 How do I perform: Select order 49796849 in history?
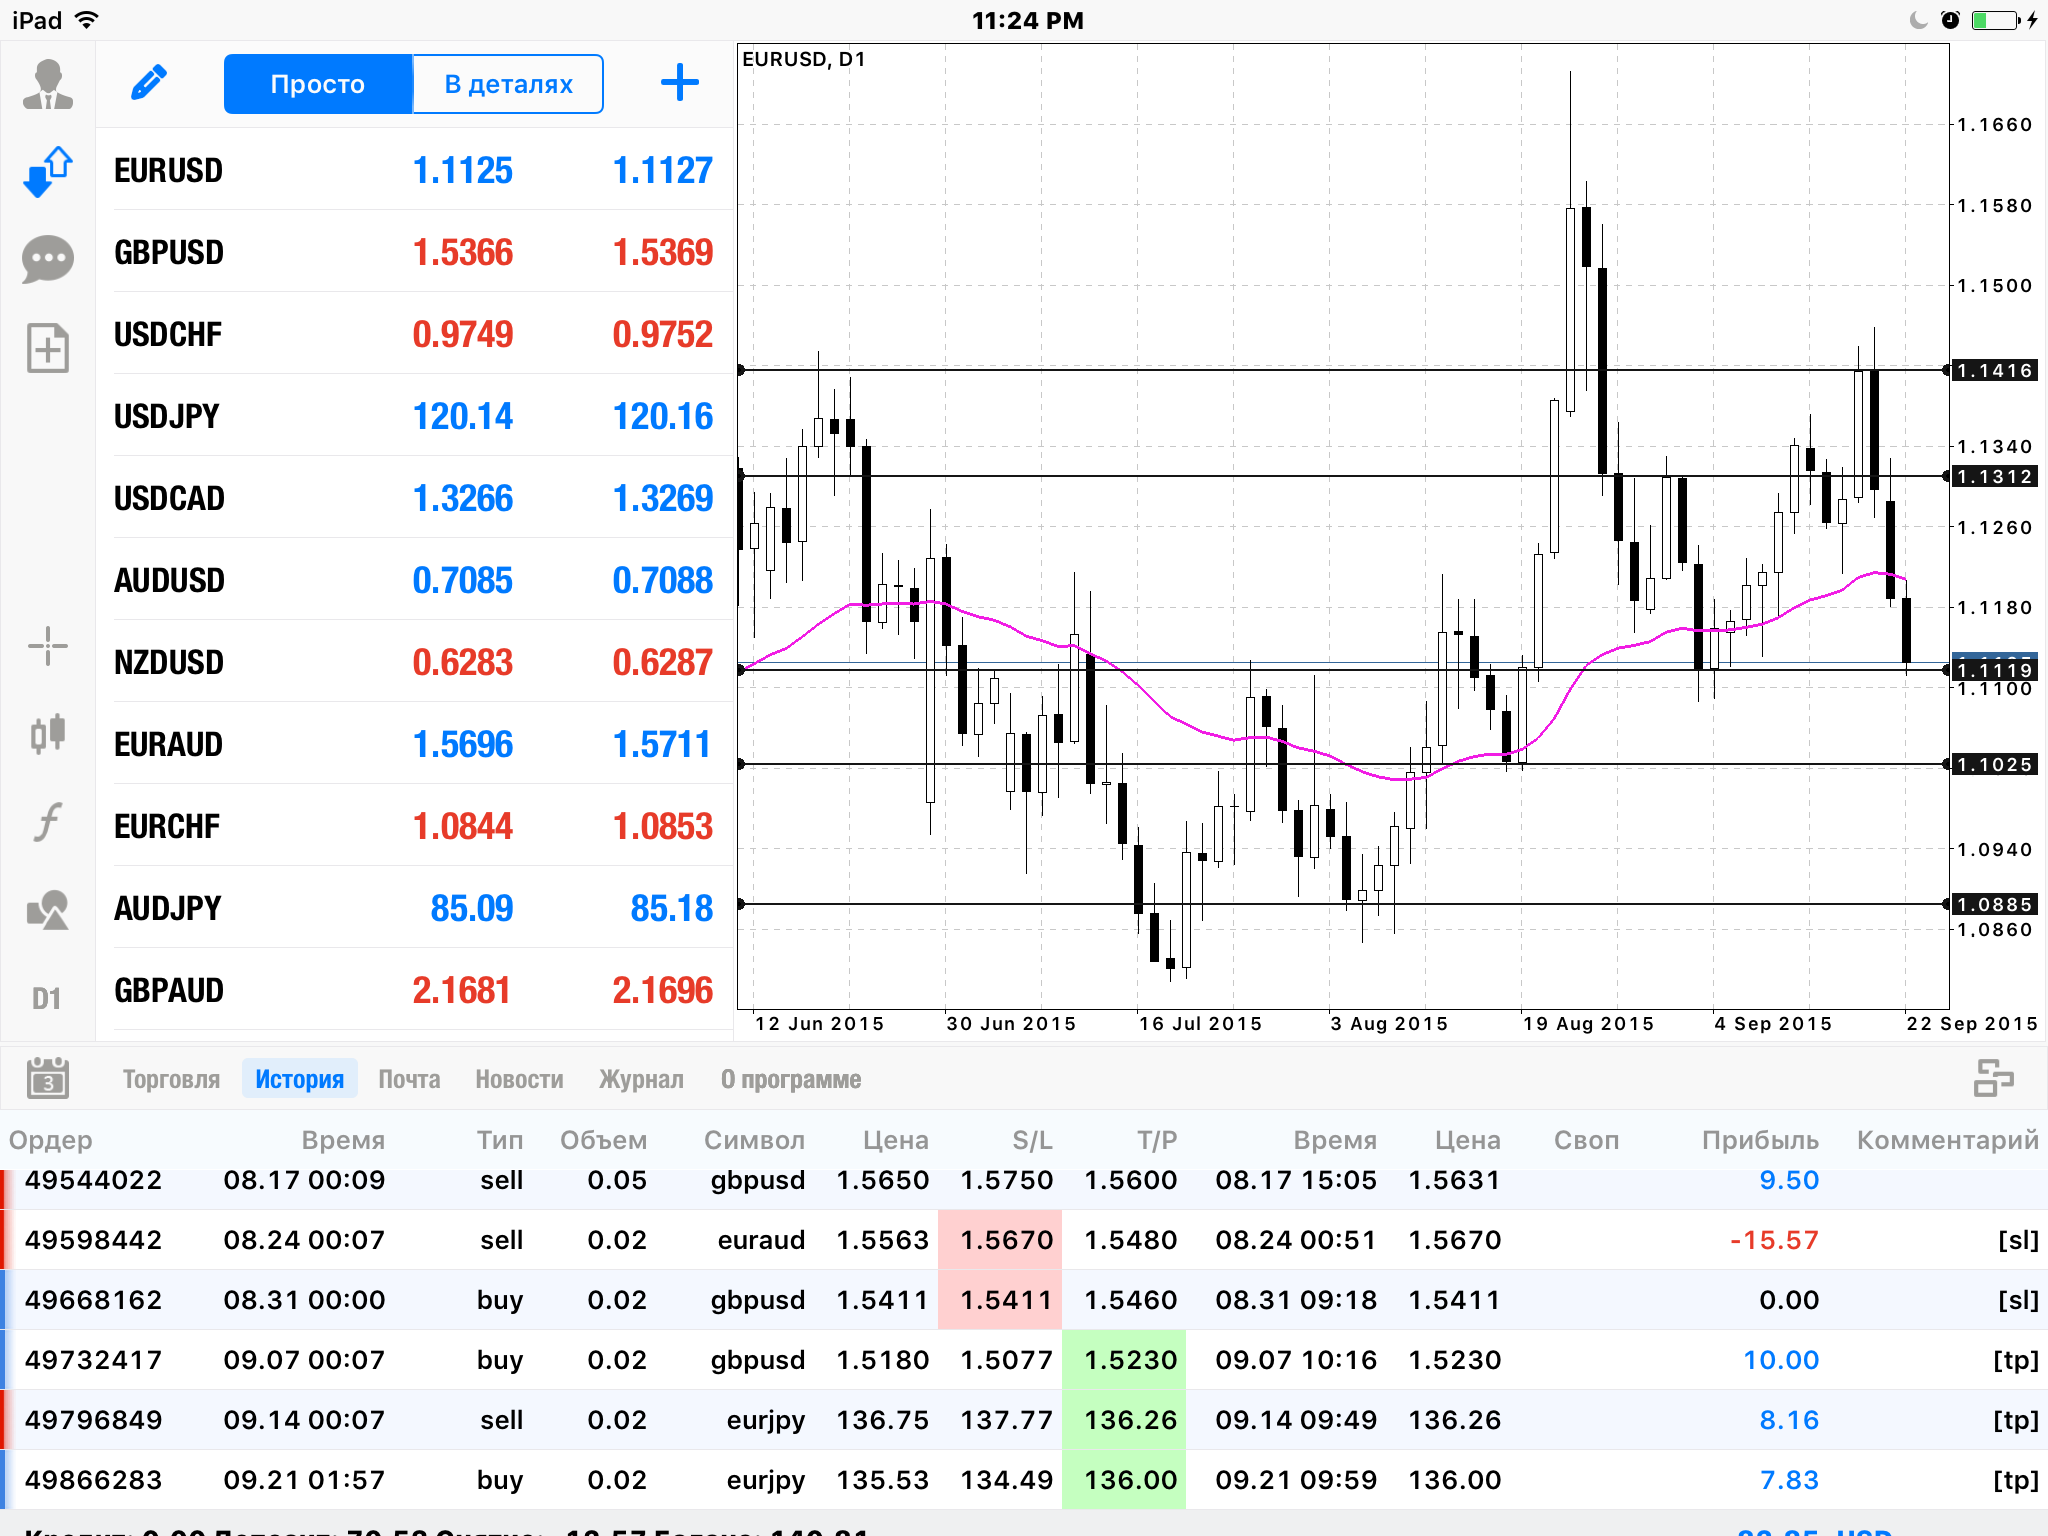[1024, 1420]
